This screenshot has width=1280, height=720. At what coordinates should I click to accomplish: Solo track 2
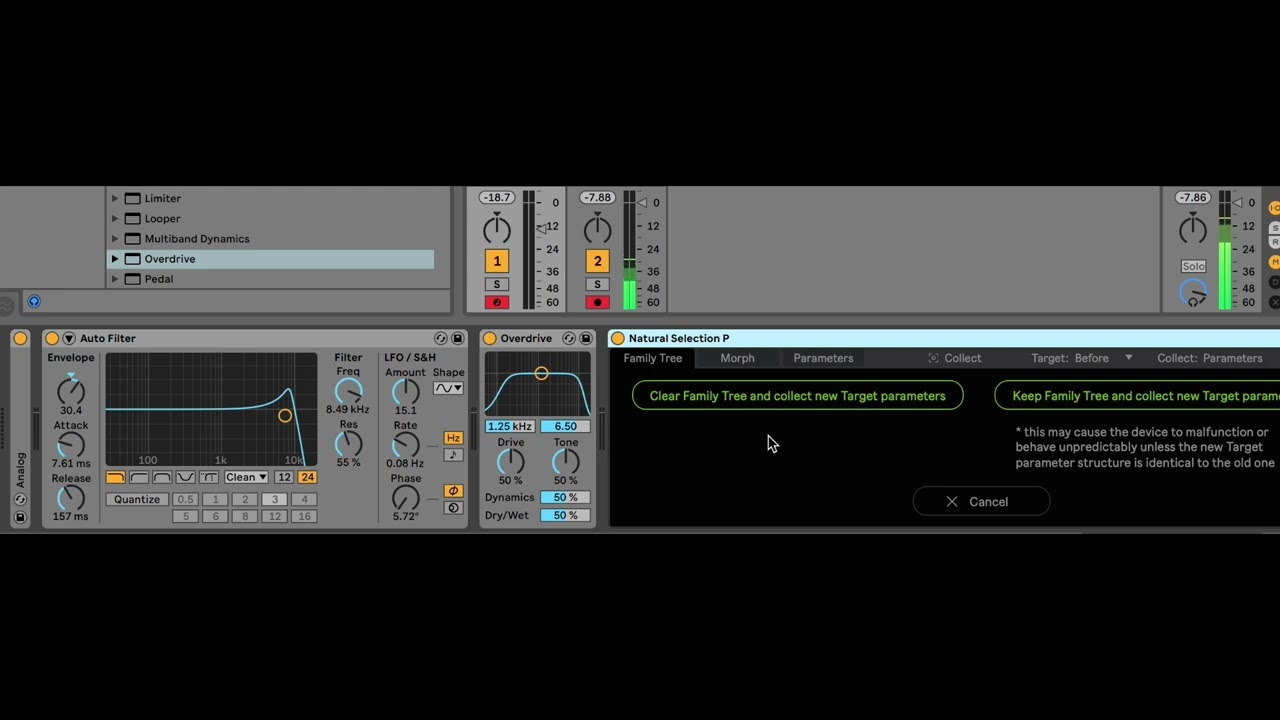[598, 284]
